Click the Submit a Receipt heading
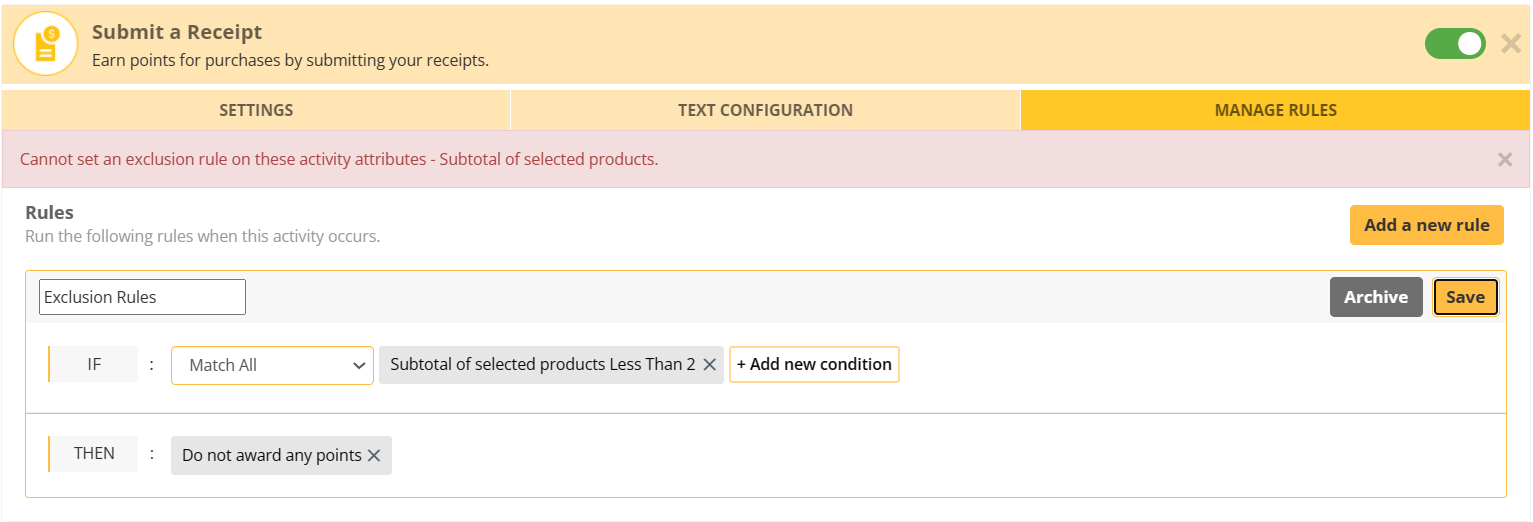Viewport: 1533px width, 522px height. 177,33
